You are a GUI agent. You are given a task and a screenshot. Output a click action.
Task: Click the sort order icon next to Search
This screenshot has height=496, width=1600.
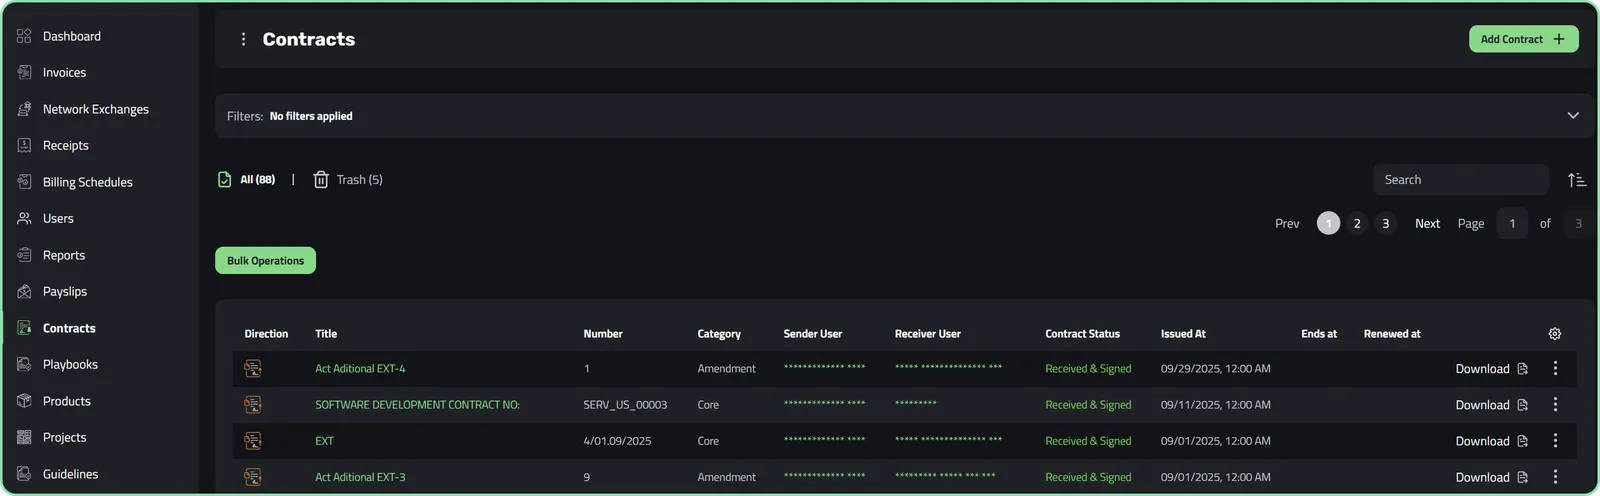point(1577,180)
